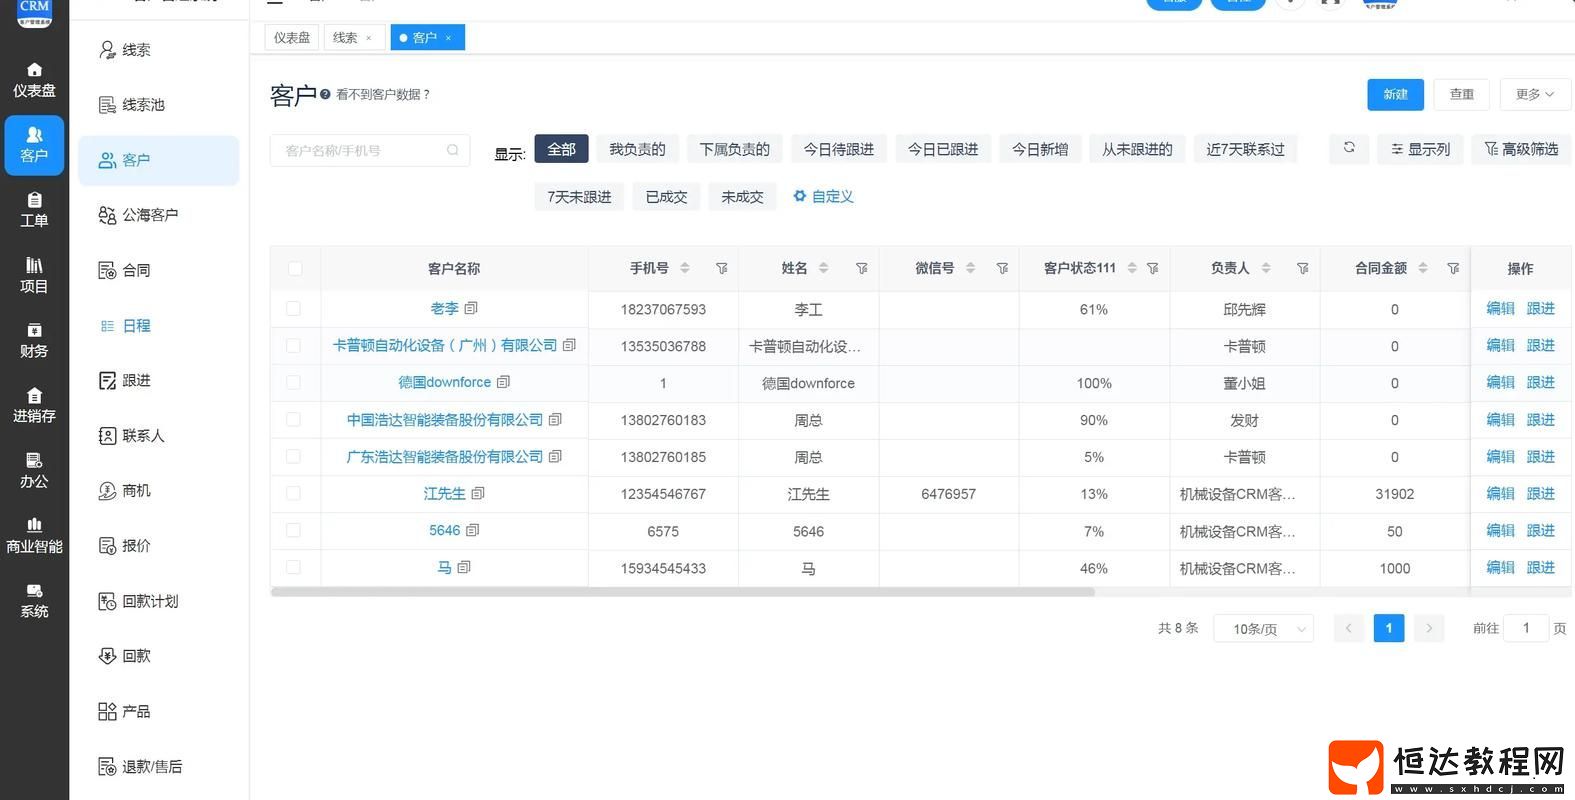Click the horizontal scrollbar under the table
The width and height of the screenshot is (1575, 800).
[682, 592]
